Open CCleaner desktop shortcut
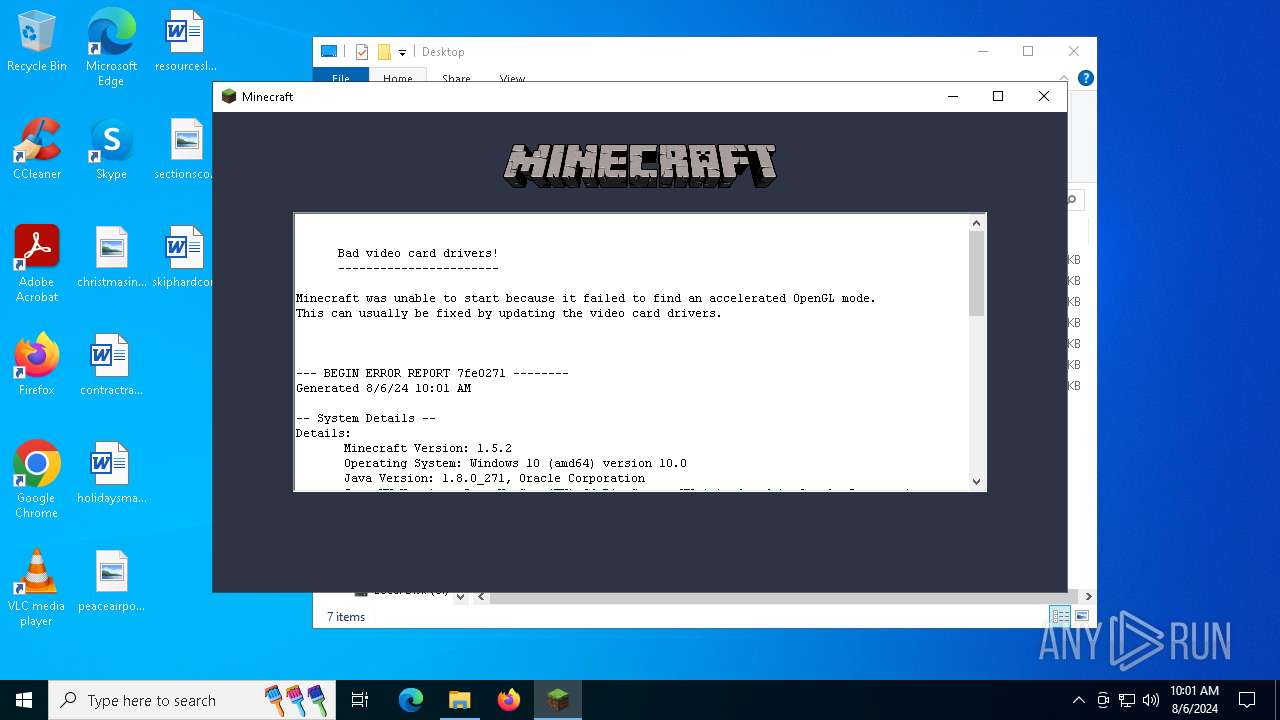 pos(37,150)
